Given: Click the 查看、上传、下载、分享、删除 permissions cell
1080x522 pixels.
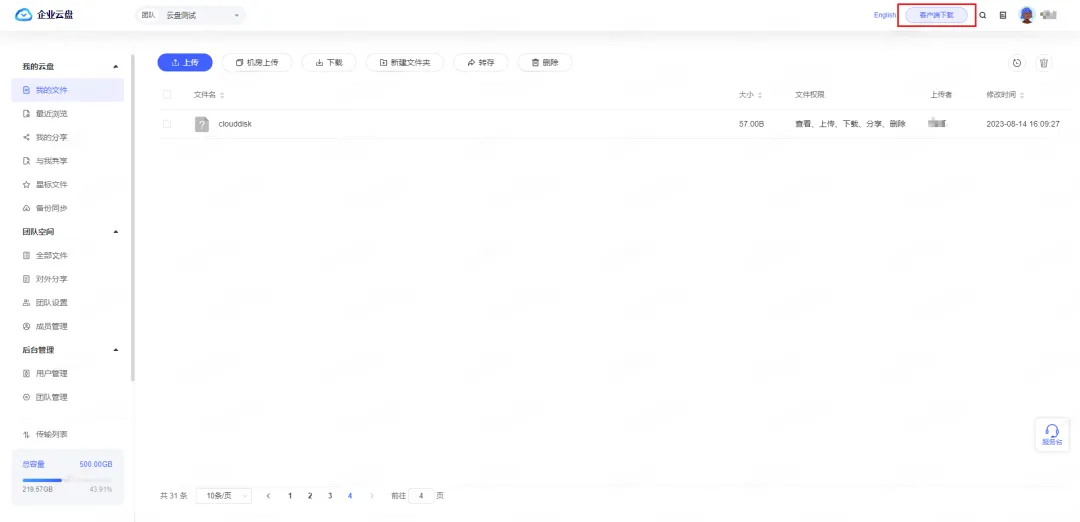Looking at the screenshot, I should pyautogui.click(x=850, y=124).
